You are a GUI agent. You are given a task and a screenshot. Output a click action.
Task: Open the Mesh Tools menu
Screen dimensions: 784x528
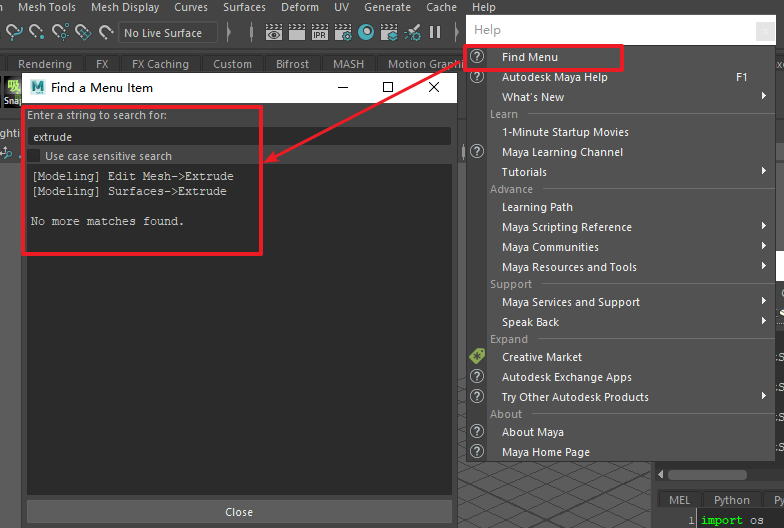(x=47, y=7)
